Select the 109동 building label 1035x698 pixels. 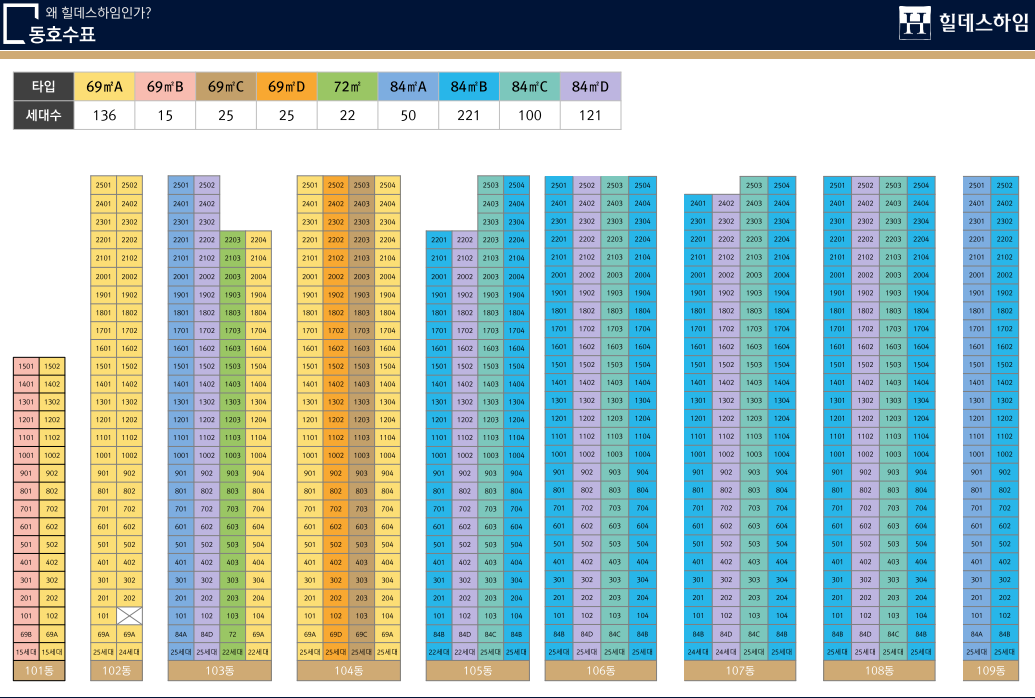(x=991, y=671)
